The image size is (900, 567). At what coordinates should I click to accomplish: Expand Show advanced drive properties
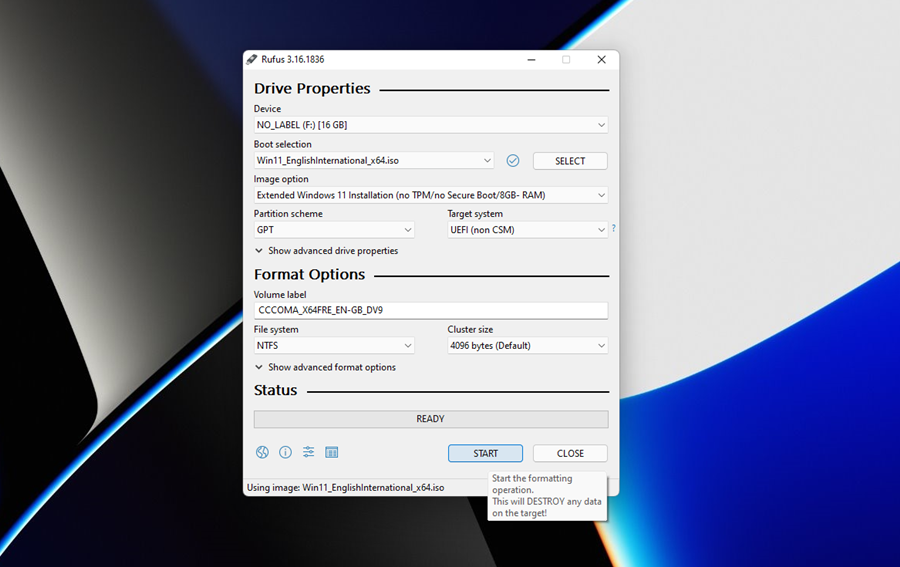[326, 251]
